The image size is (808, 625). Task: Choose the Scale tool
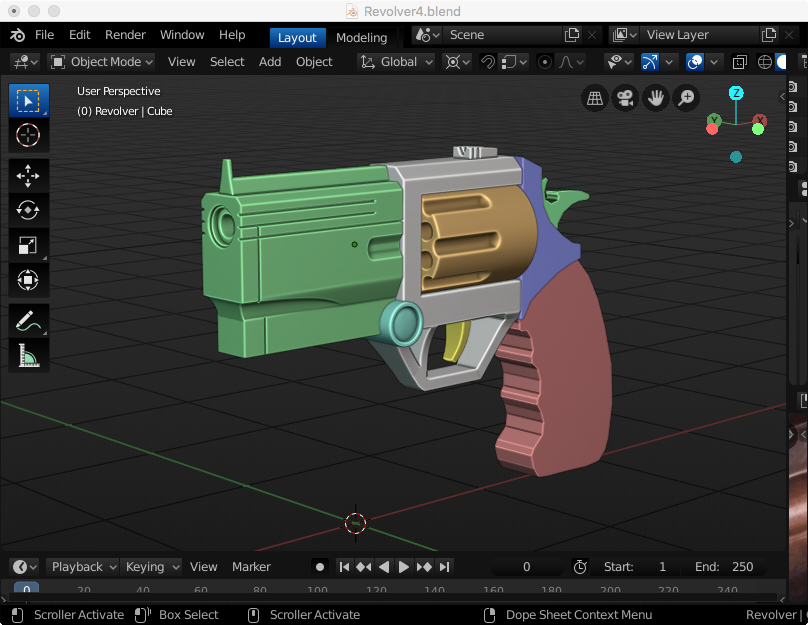(x=28, y=245)
